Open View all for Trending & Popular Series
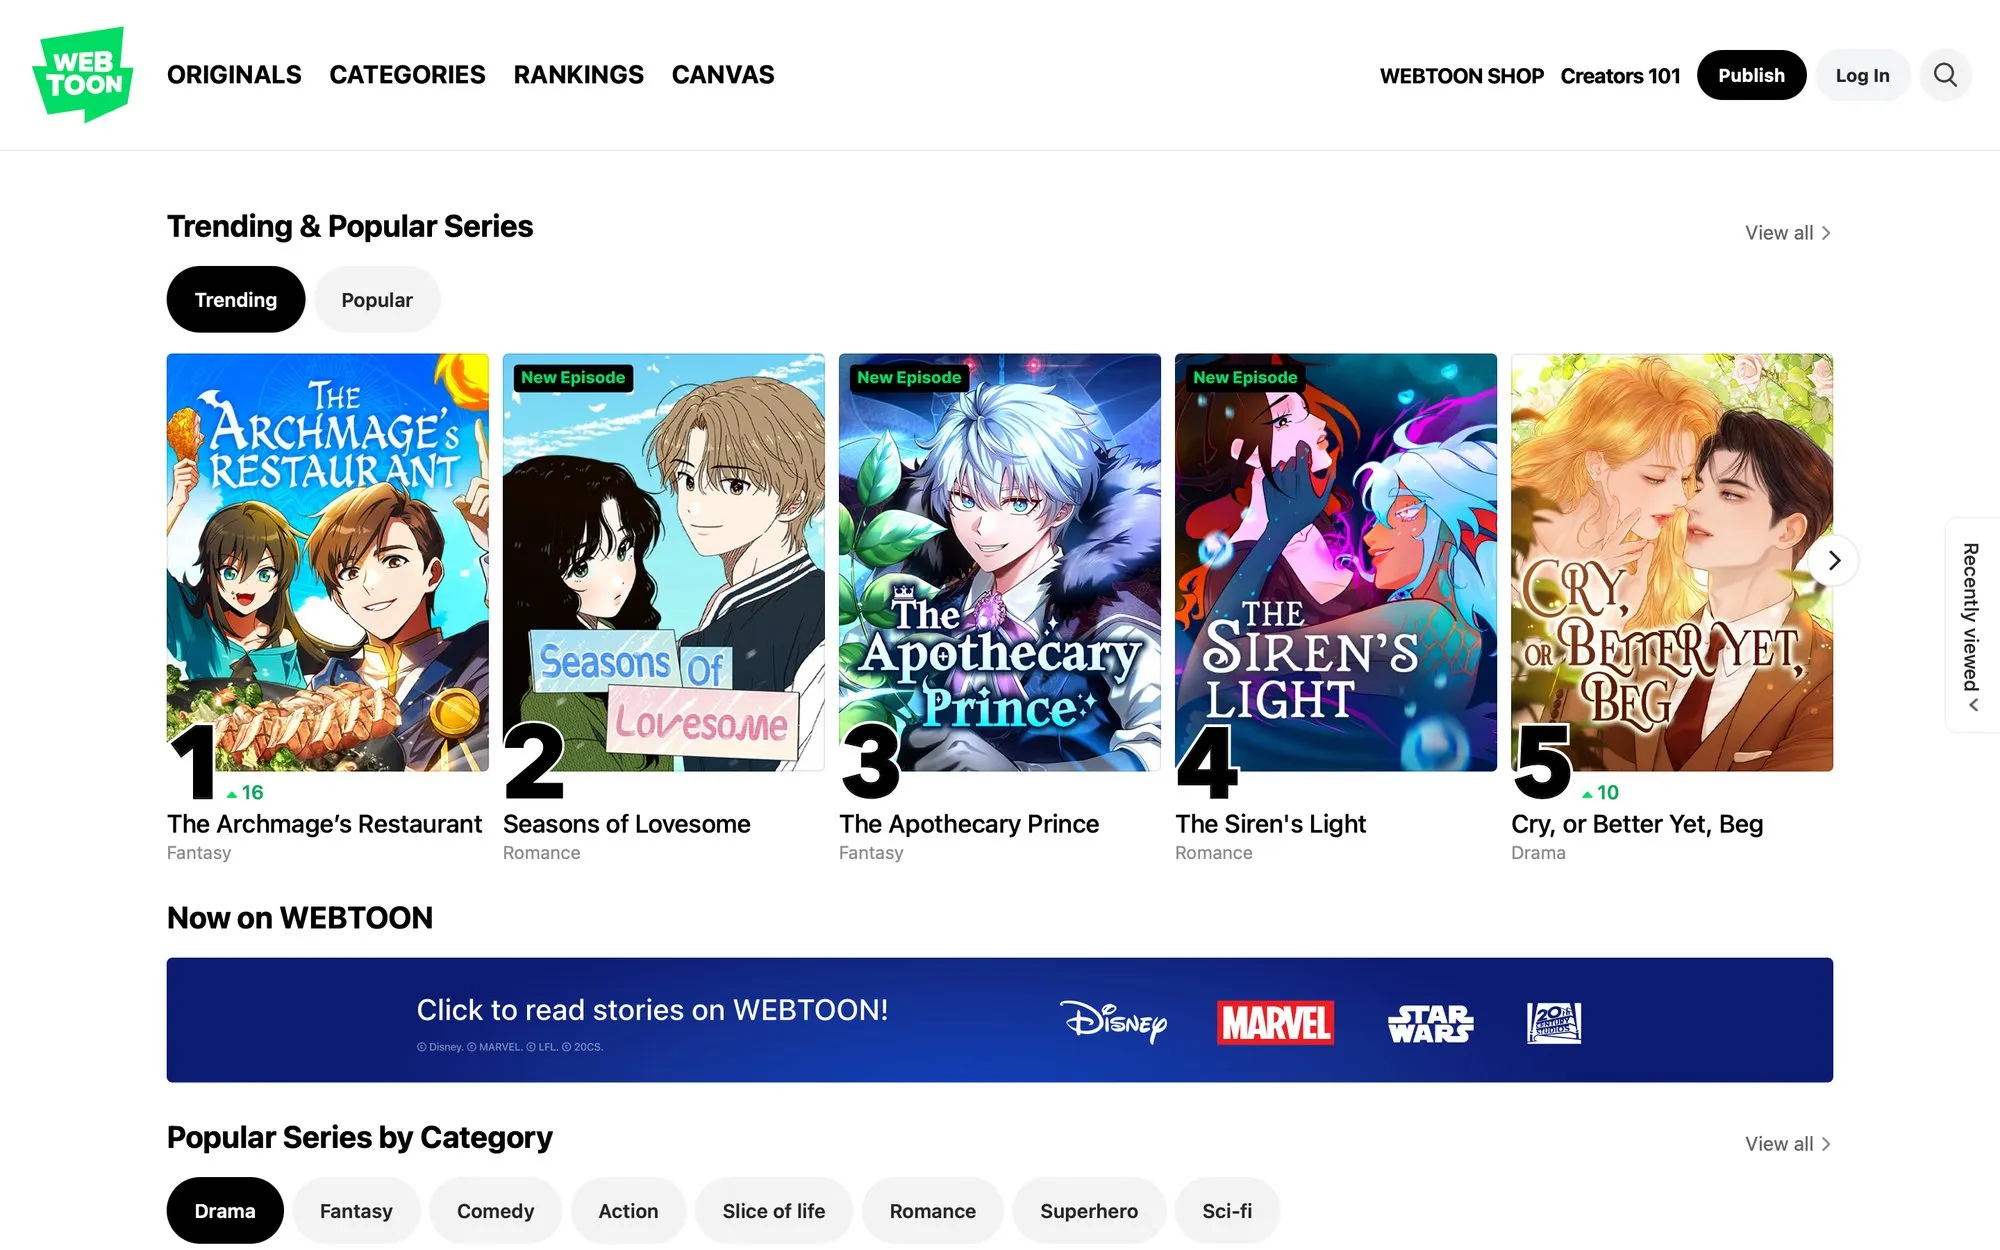The image size is (2000, 1250). (1787, 232)
